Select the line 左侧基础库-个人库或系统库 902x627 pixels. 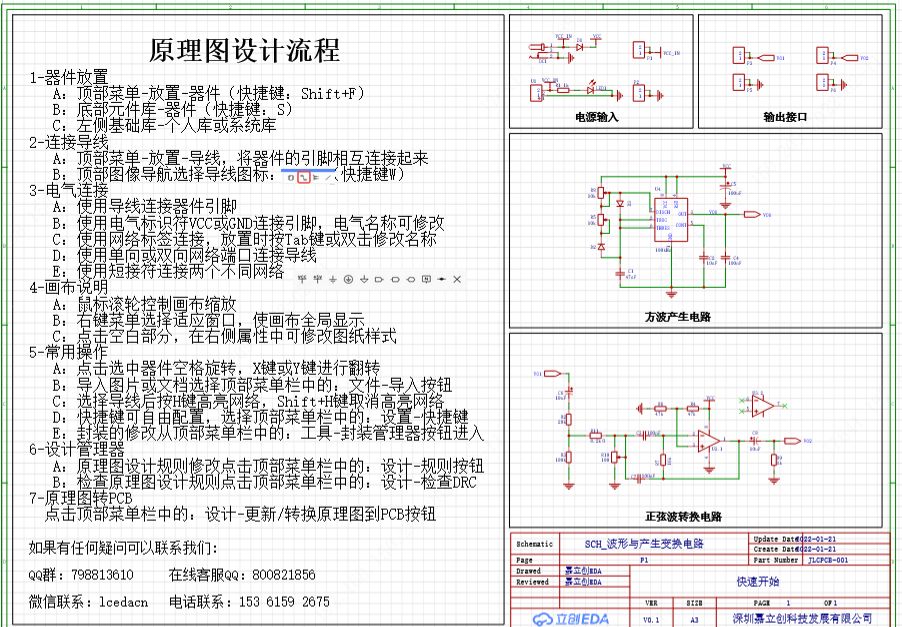(165, 125)
